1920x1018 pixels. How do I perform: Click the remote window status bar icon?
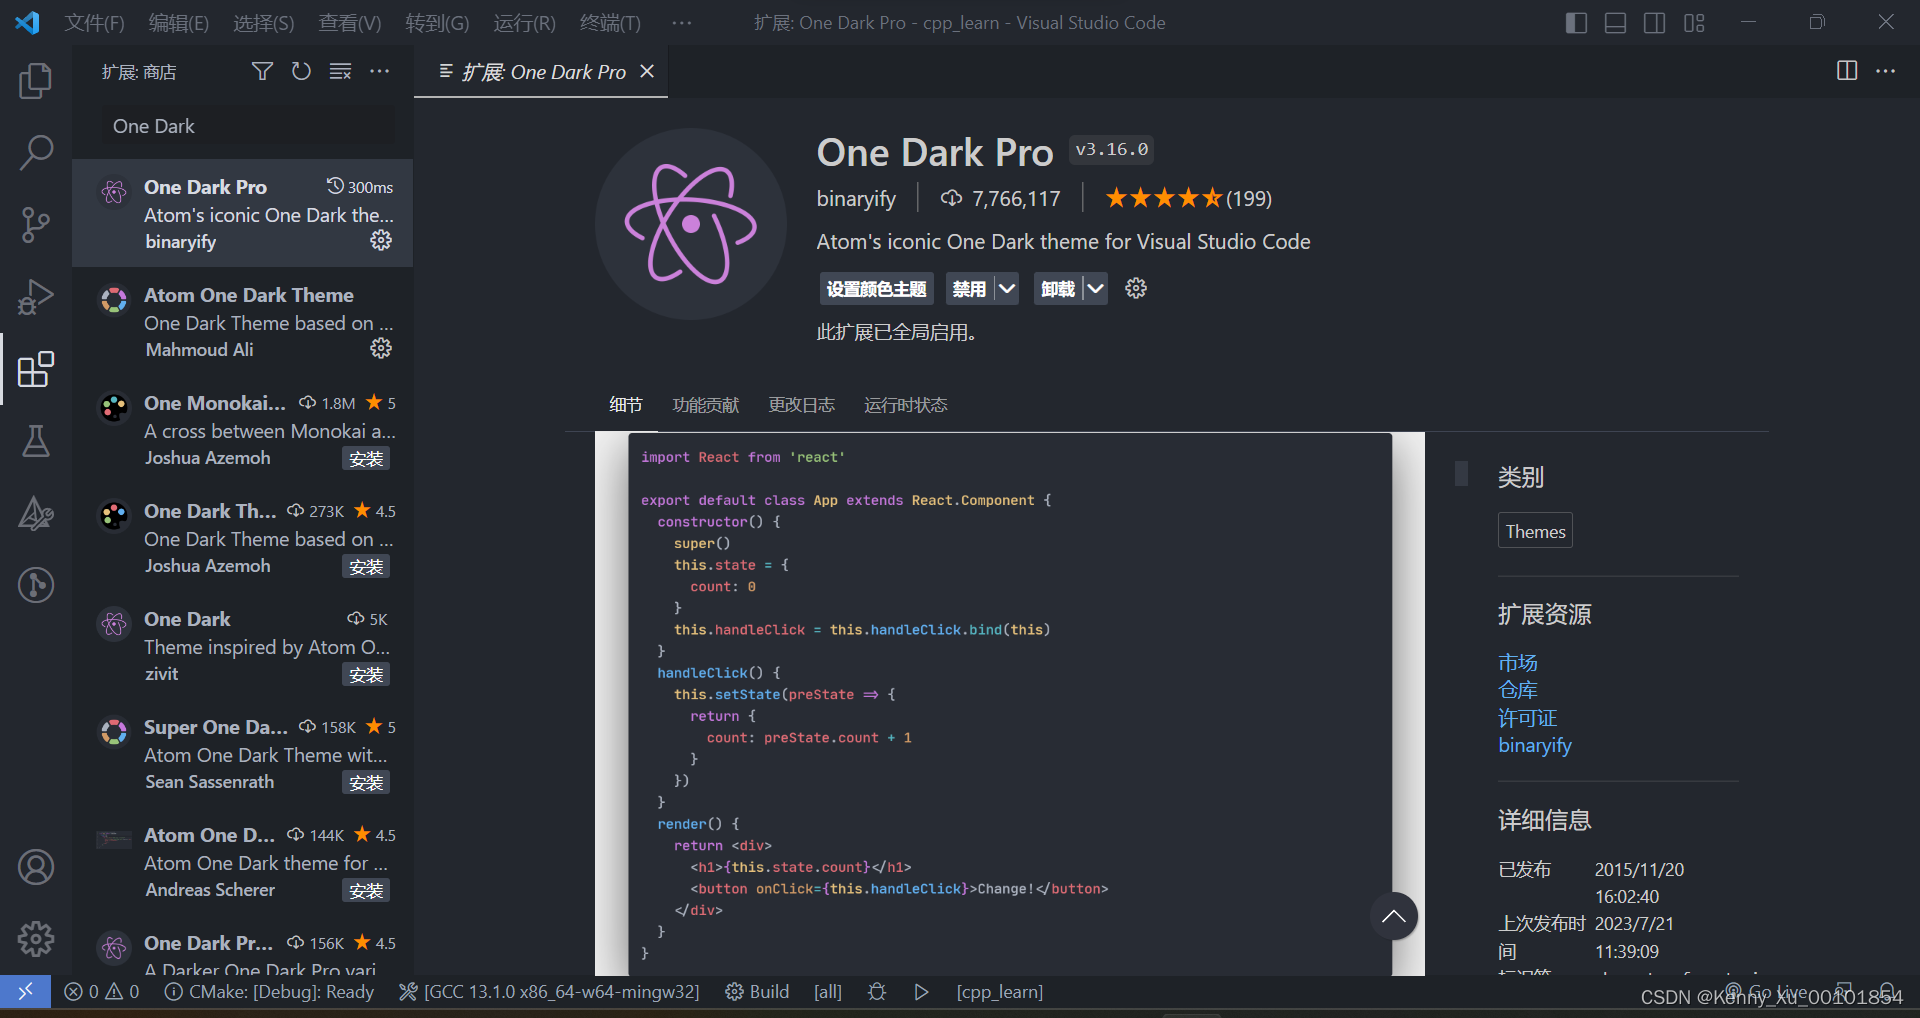pos(25,991)
